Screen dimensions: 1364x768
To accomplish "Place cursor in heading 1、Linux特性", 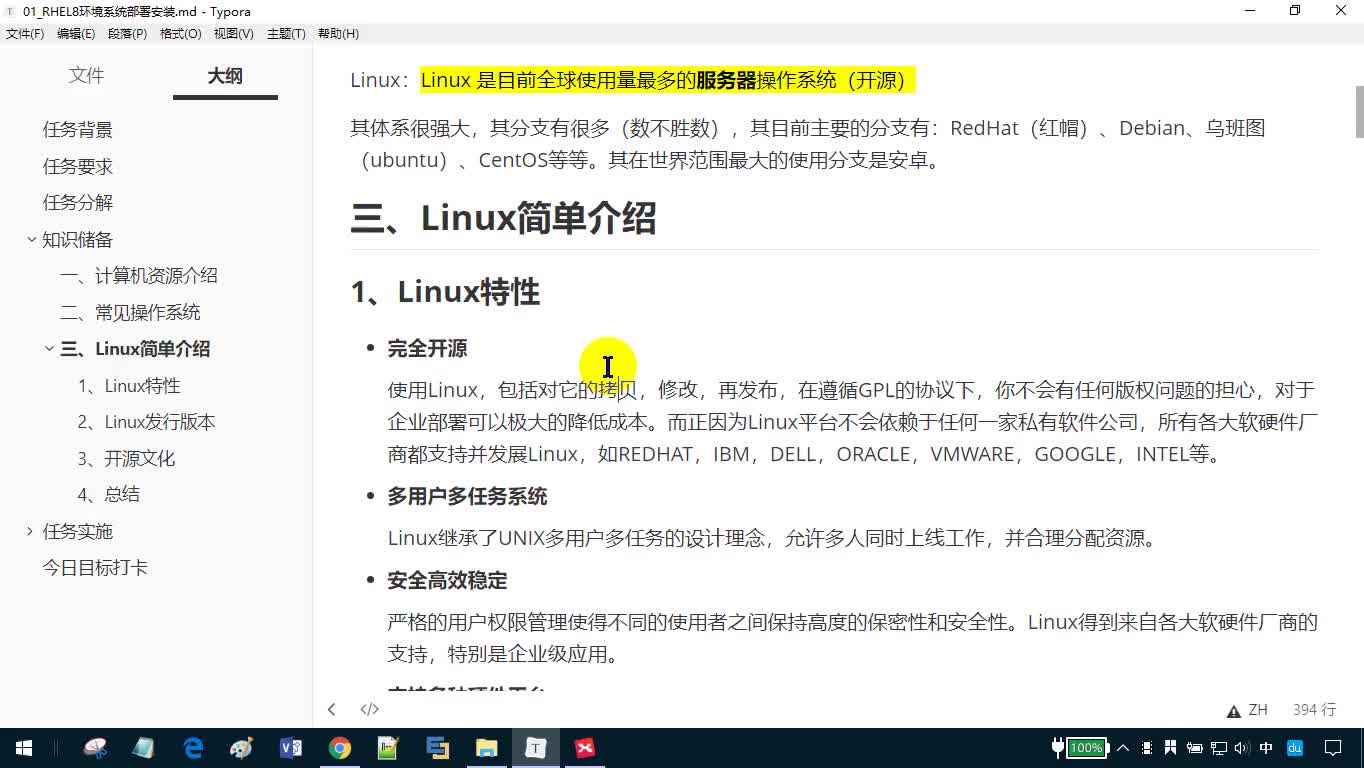I will pyautogui.click(x=445, y=292).
